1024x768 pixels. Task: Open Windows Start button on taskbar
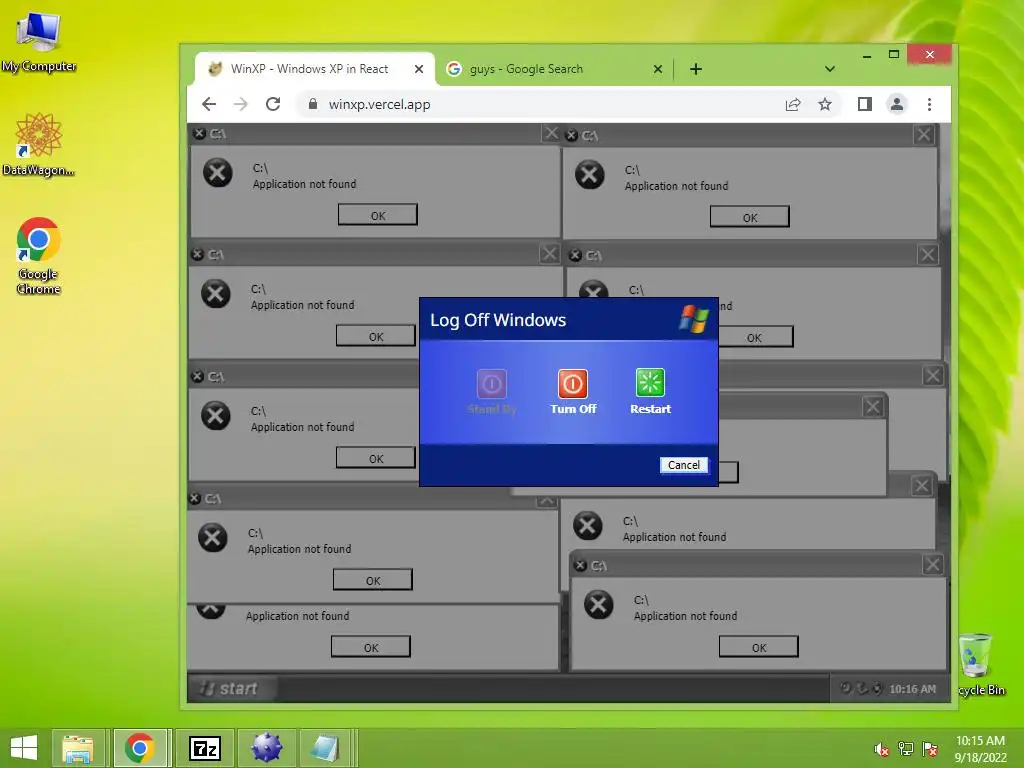coord(24,748)
